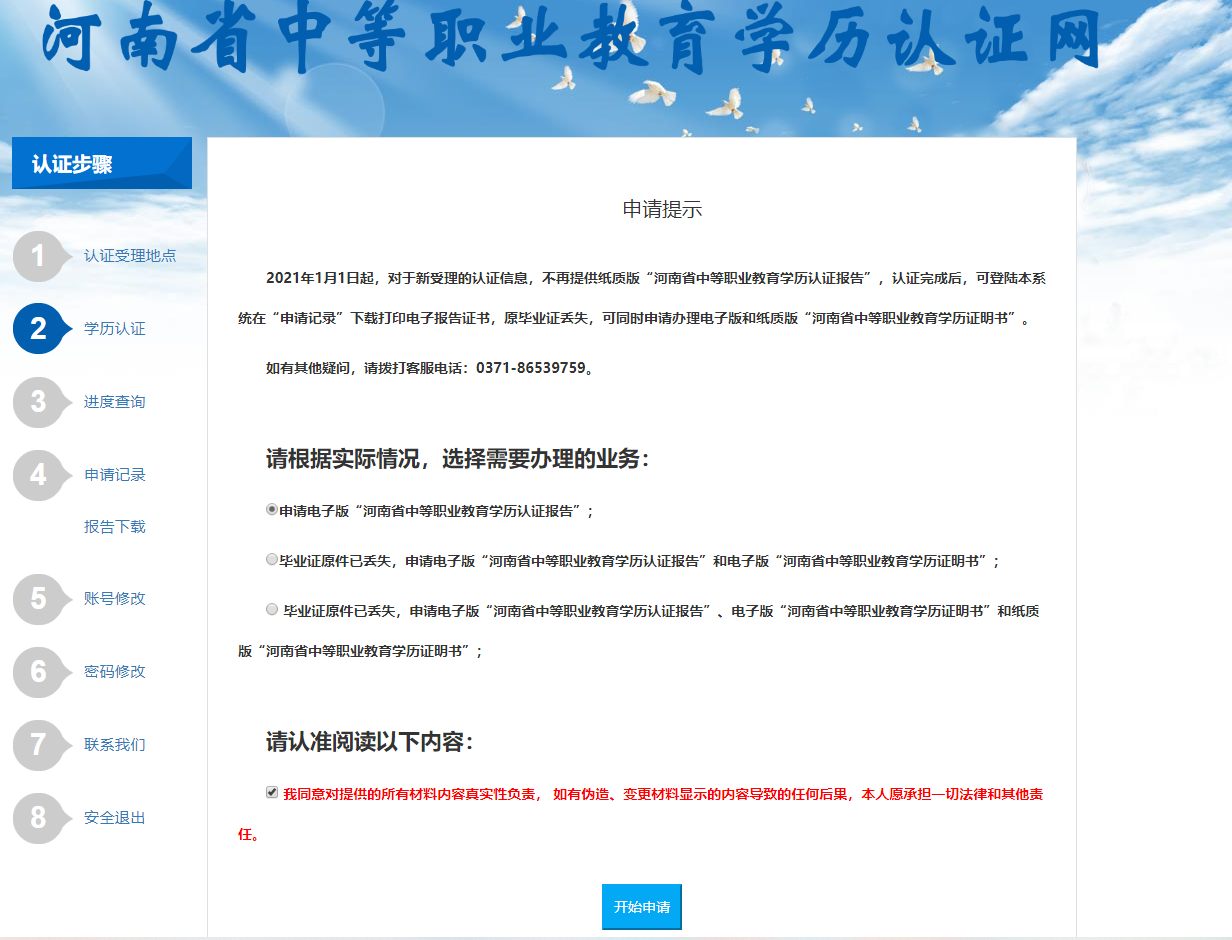
Task: Click the step 5 circle icon
Action: click(38, 599)
